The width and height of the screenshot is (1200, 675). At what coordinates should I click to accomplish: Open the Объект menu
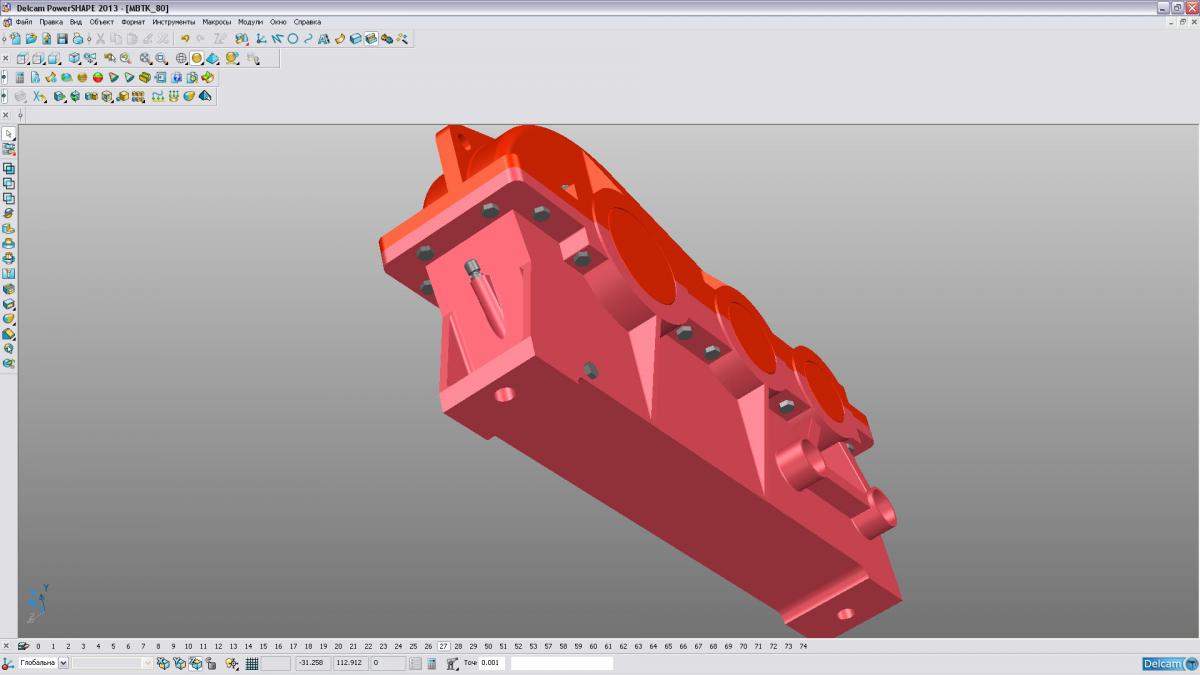click(101, 21)
